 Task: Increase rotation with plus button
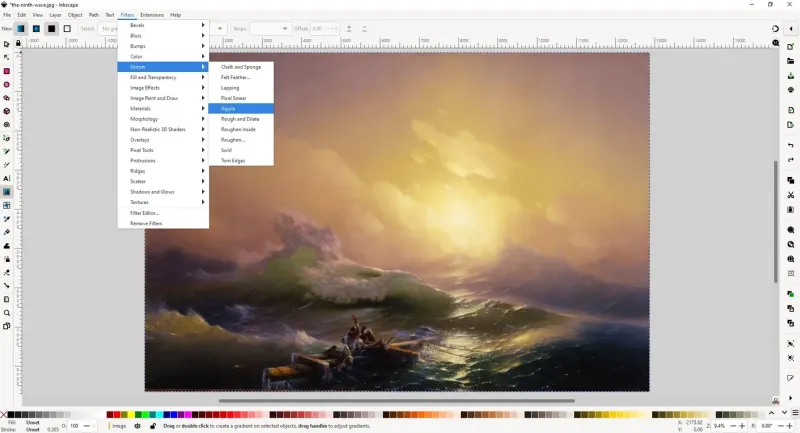pyautogui.click(x=790, y=426)
